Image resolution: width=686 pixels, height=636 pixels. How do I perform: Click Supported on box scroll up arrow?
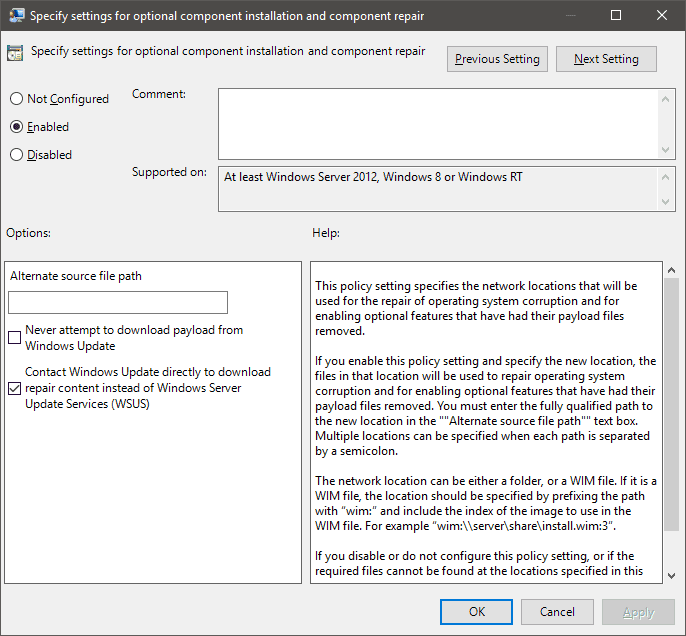667,175
